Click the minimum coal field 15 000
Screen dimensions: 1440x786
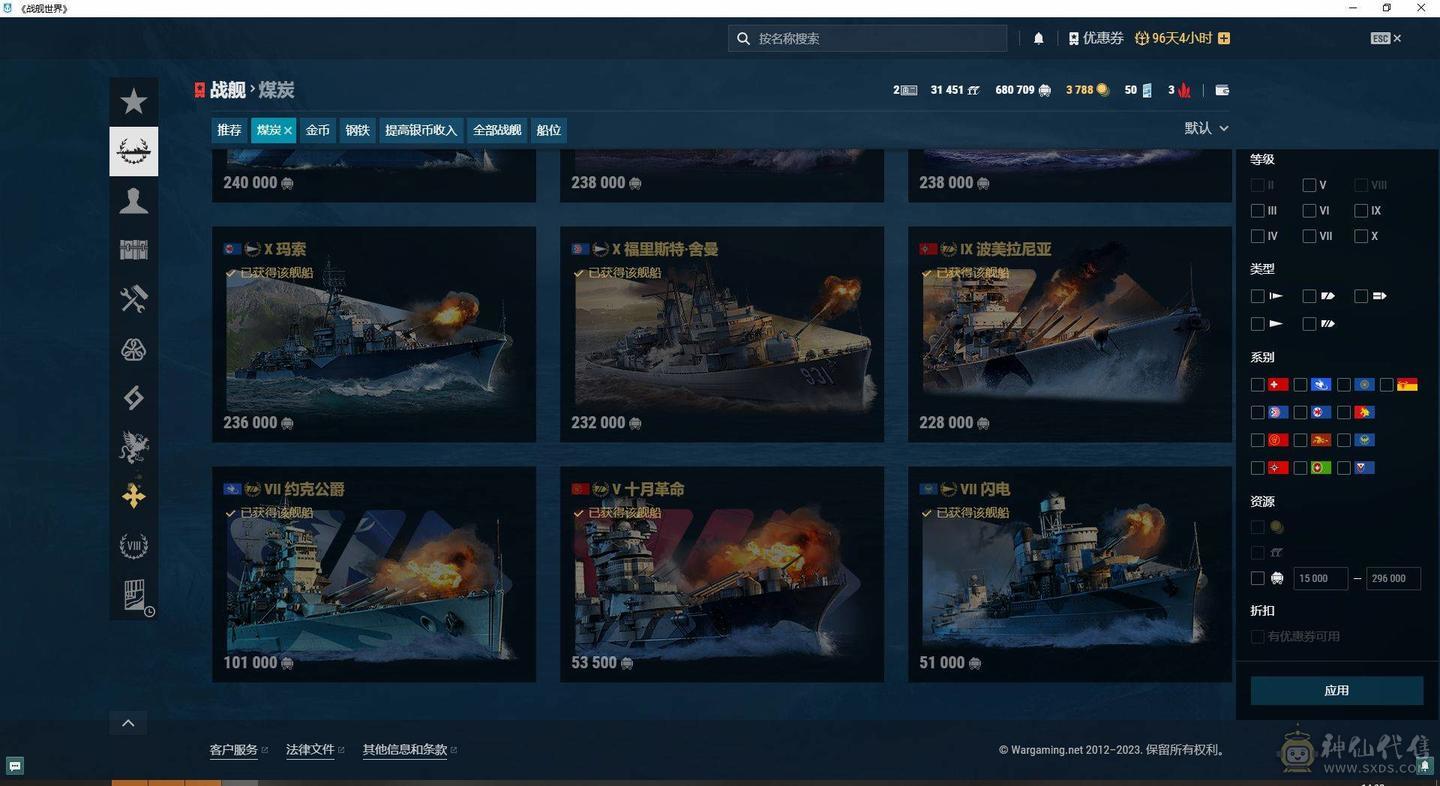1320,578
